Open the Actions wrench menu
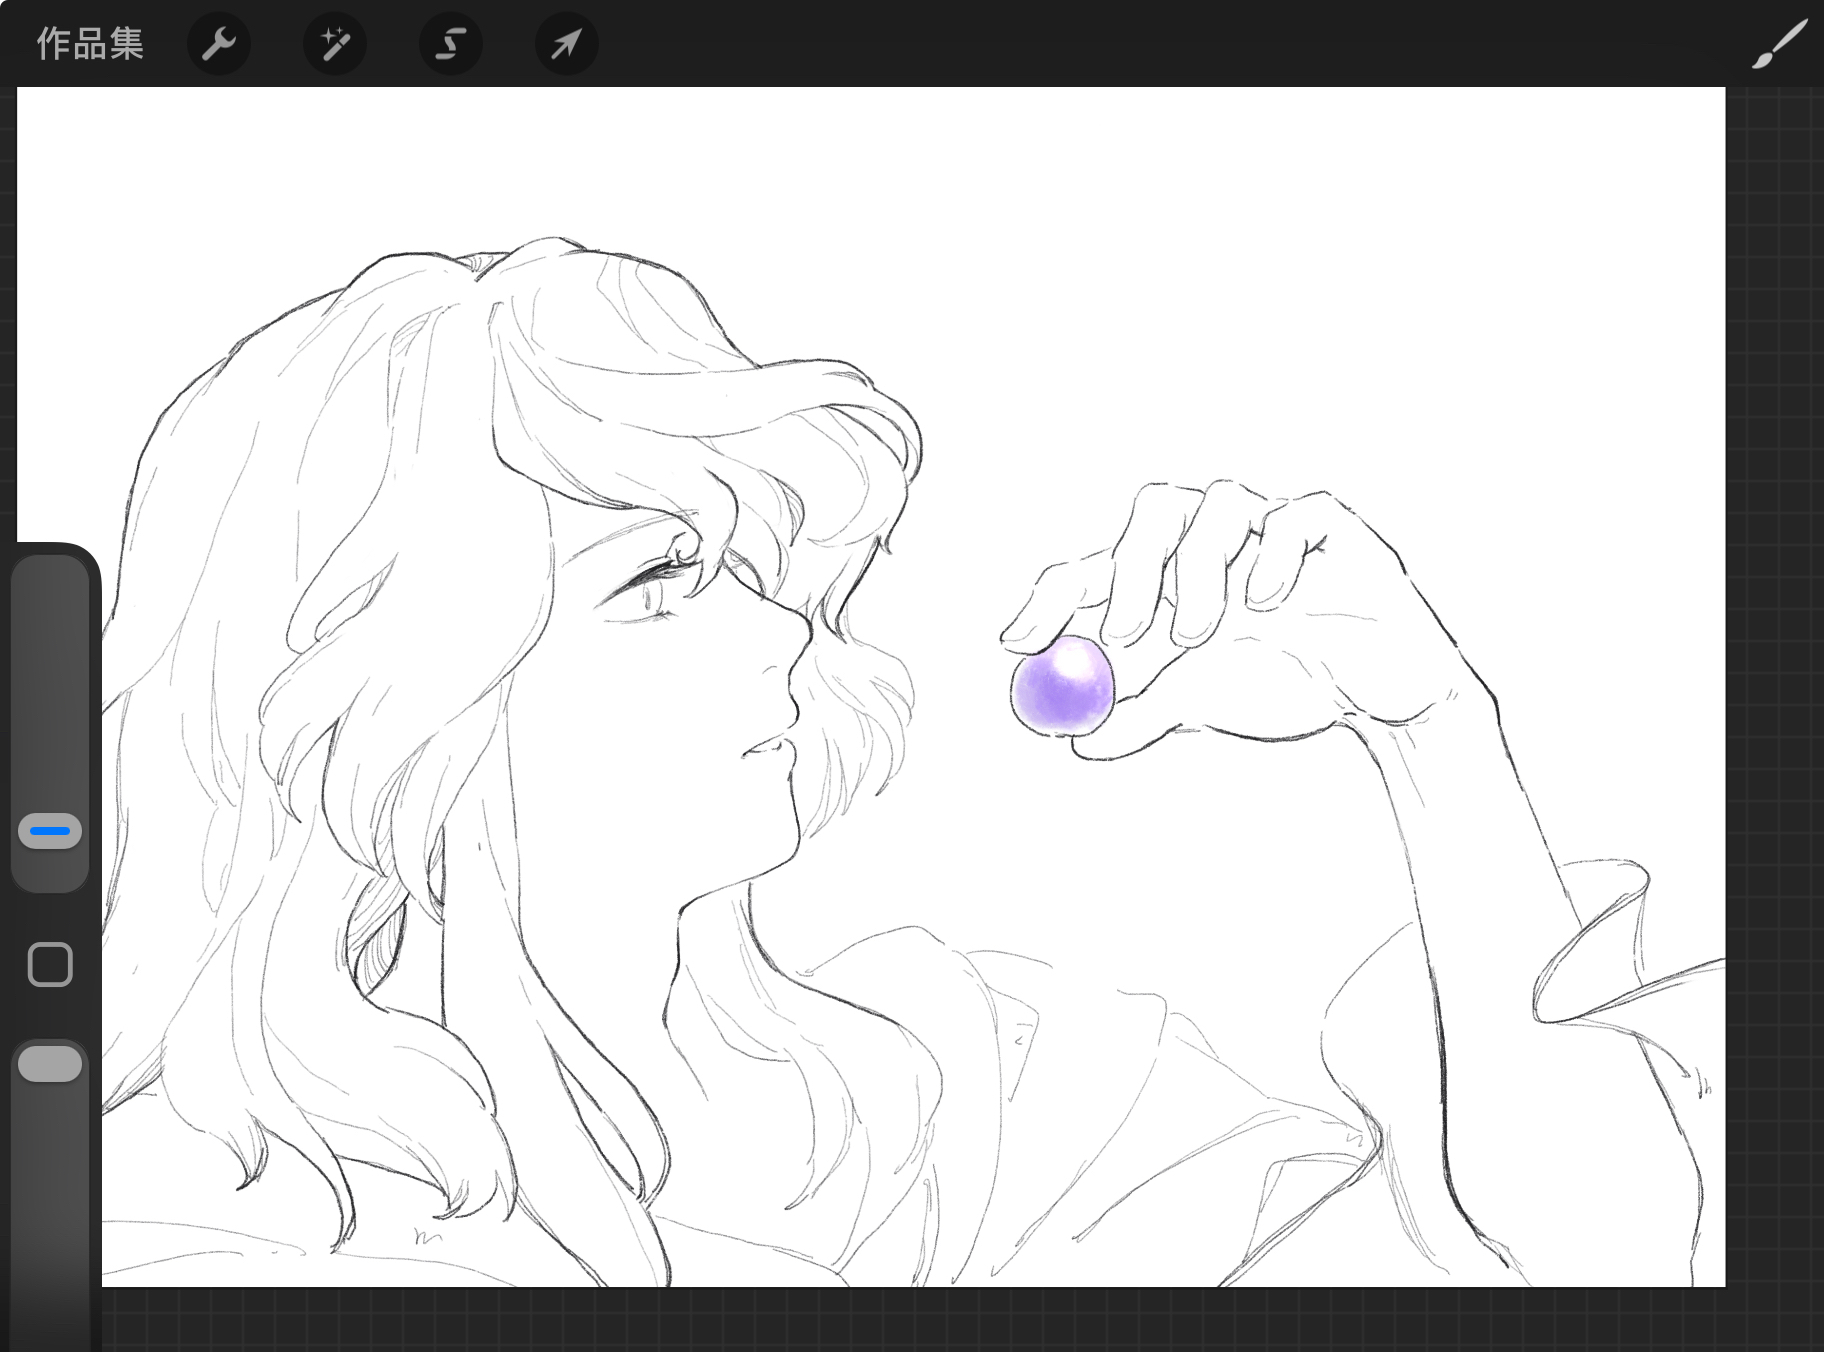The height and width of the screenshot is (1352, 1824). [219, 44]
